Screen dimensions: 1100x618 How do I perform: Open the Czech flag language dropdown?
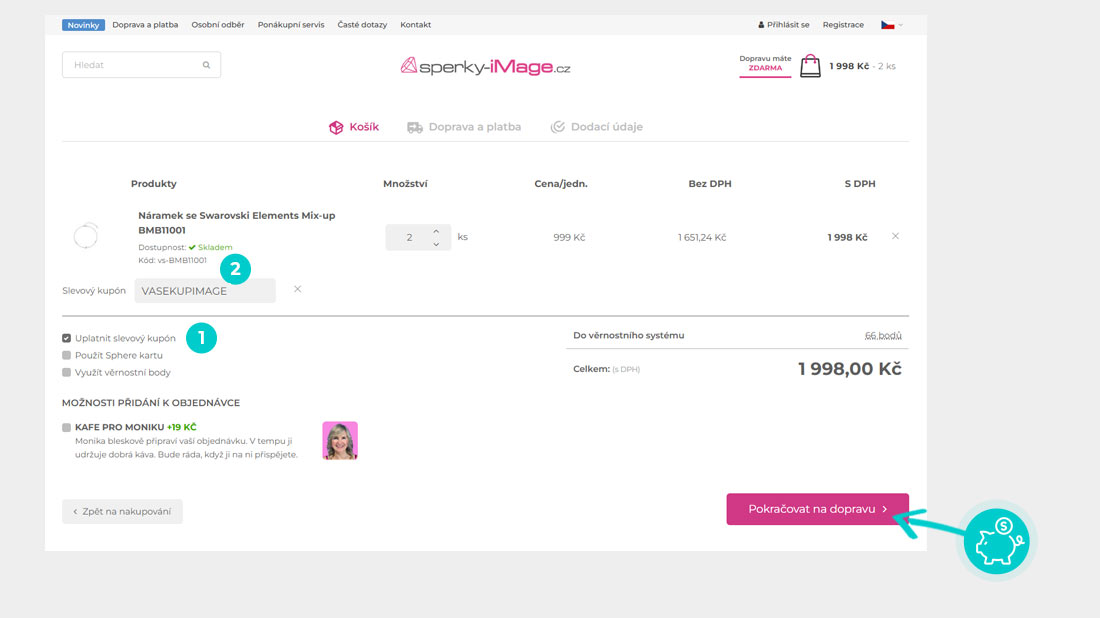point(890,24)
